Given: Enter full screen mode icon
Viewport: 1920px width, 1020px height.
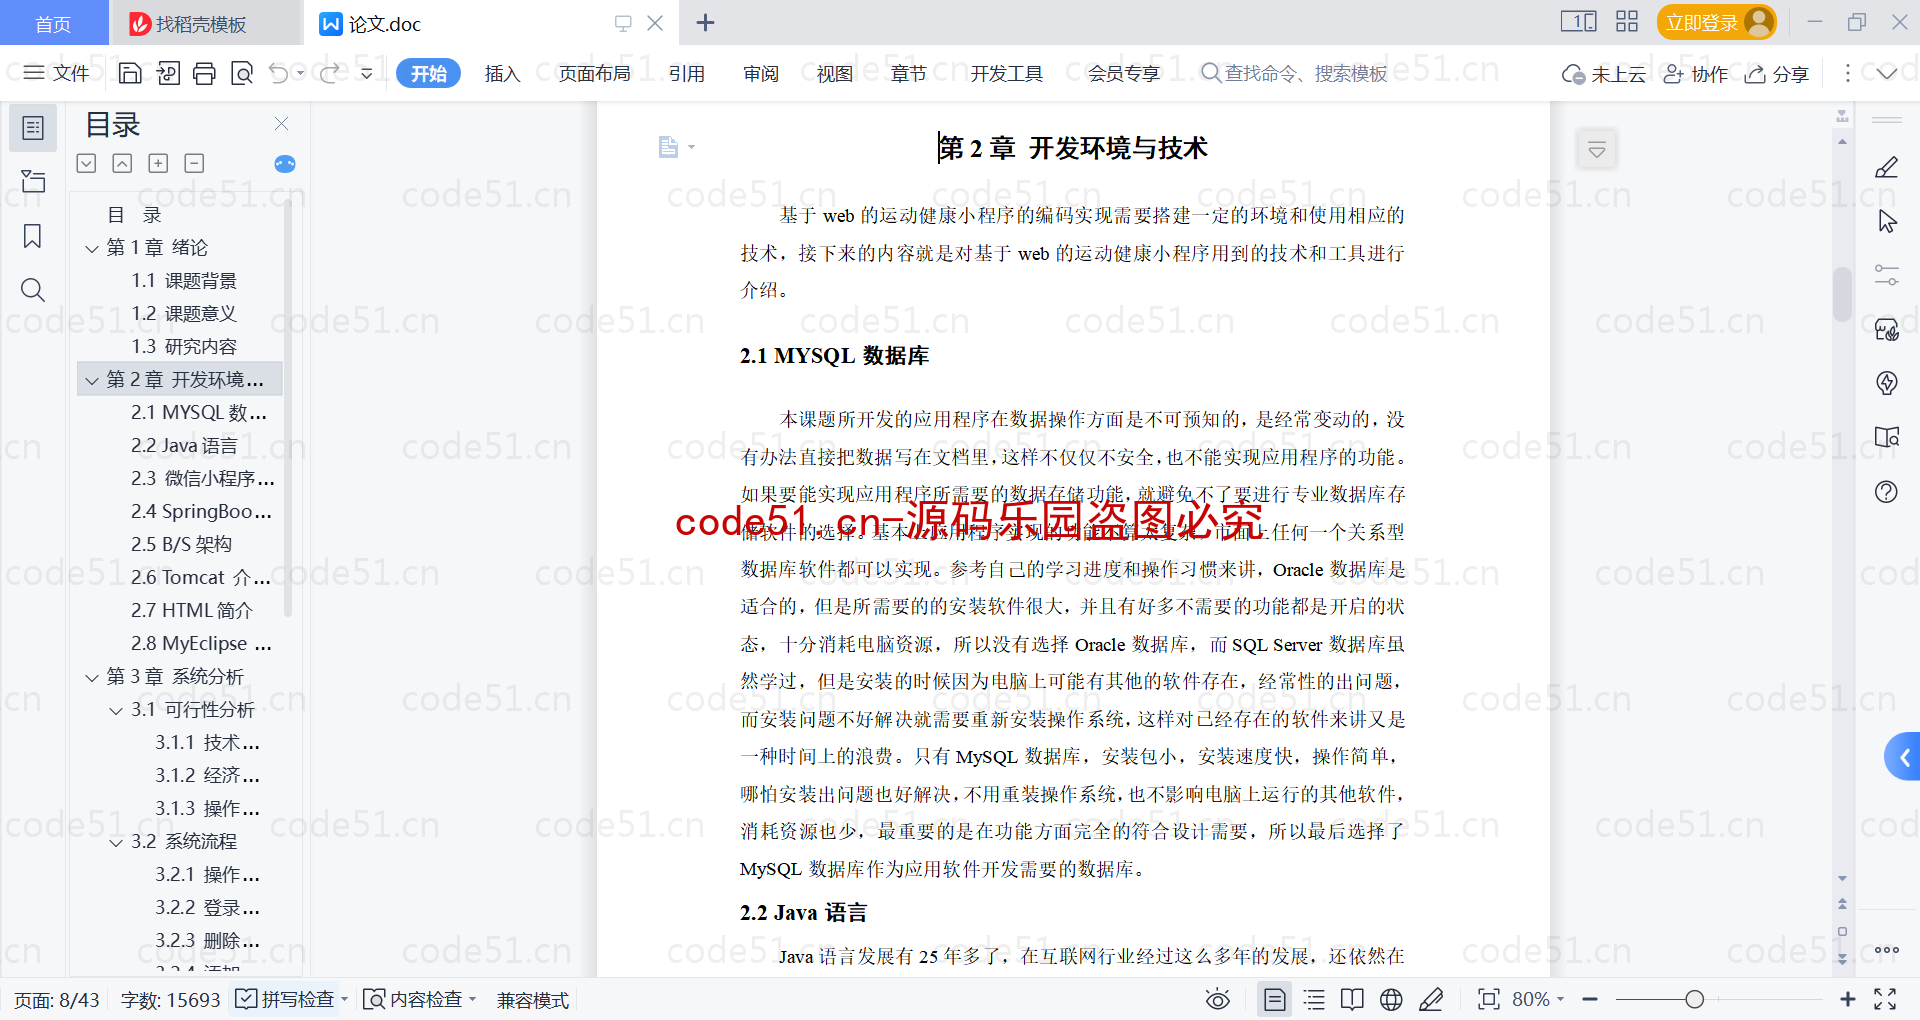Looking at the screenshot, I should (x=1885, y=999).
